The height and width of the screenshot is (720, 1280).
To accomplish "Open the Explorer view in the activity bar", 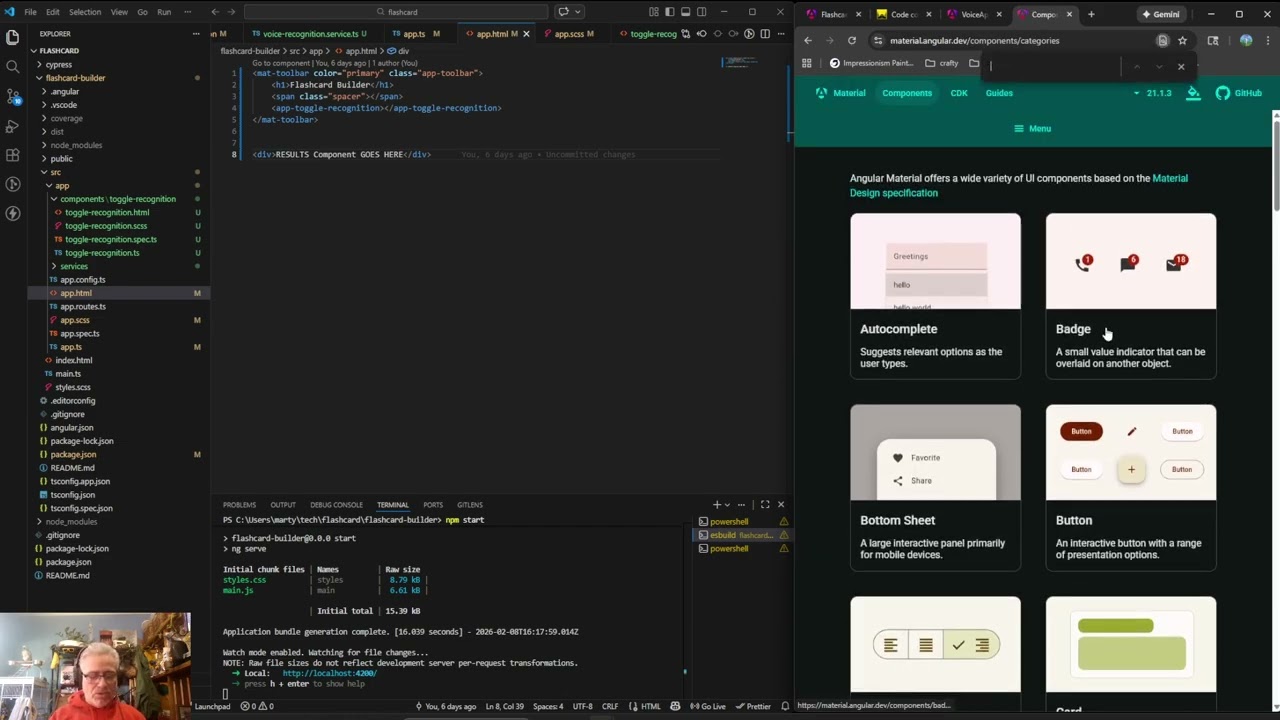I will point(12,38).
